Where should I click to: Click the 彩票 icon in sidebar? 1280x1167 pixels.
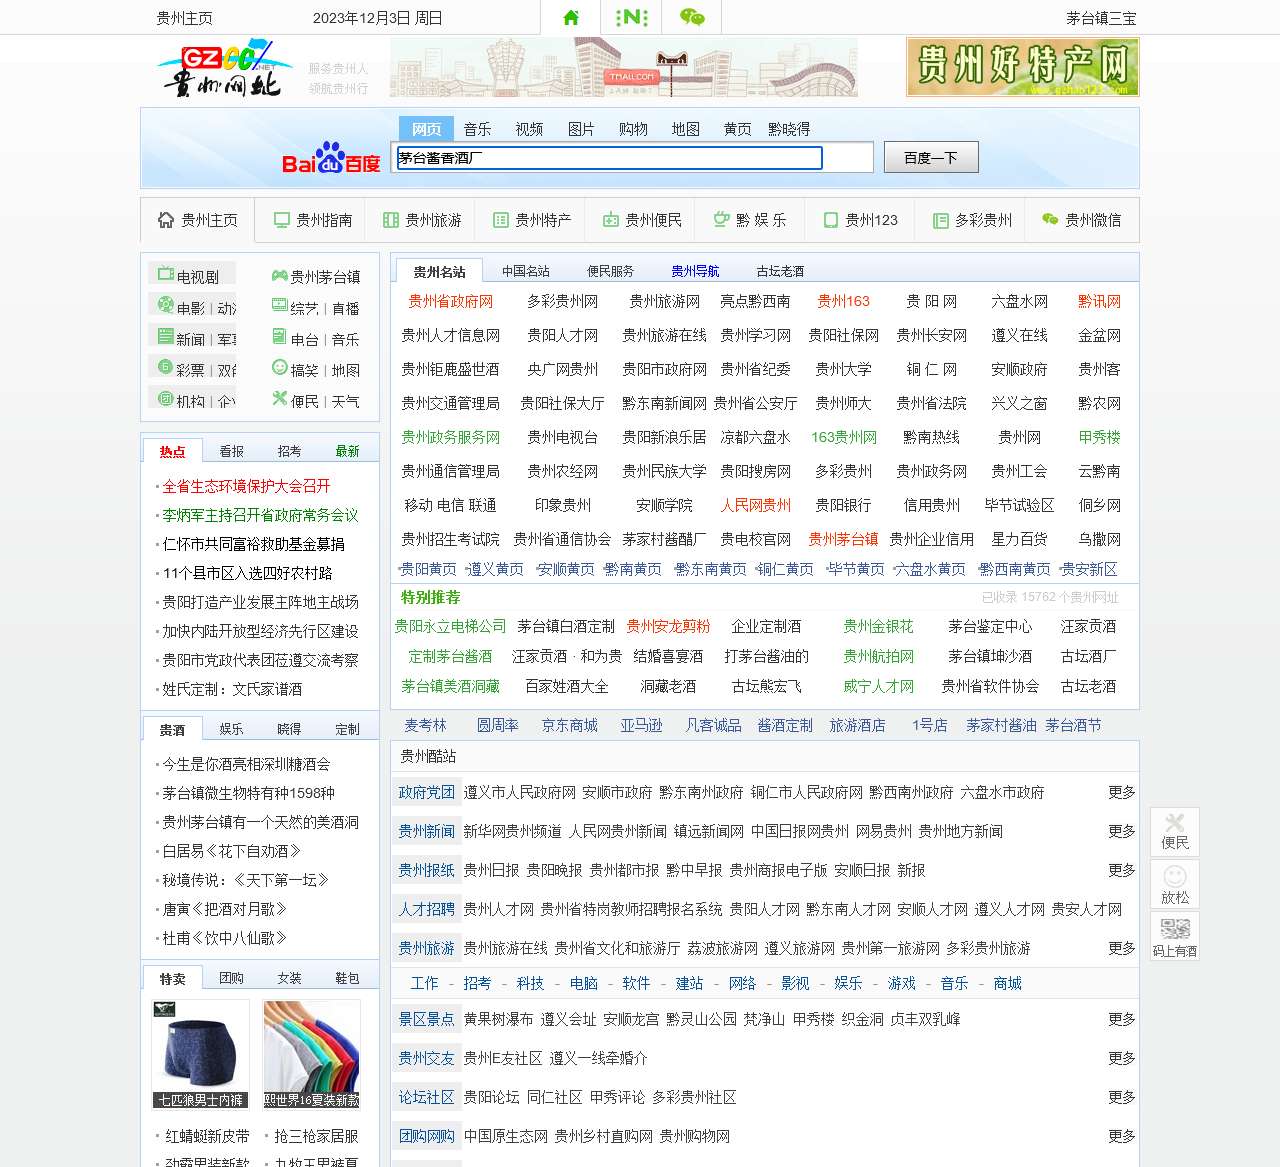[165, 367]
